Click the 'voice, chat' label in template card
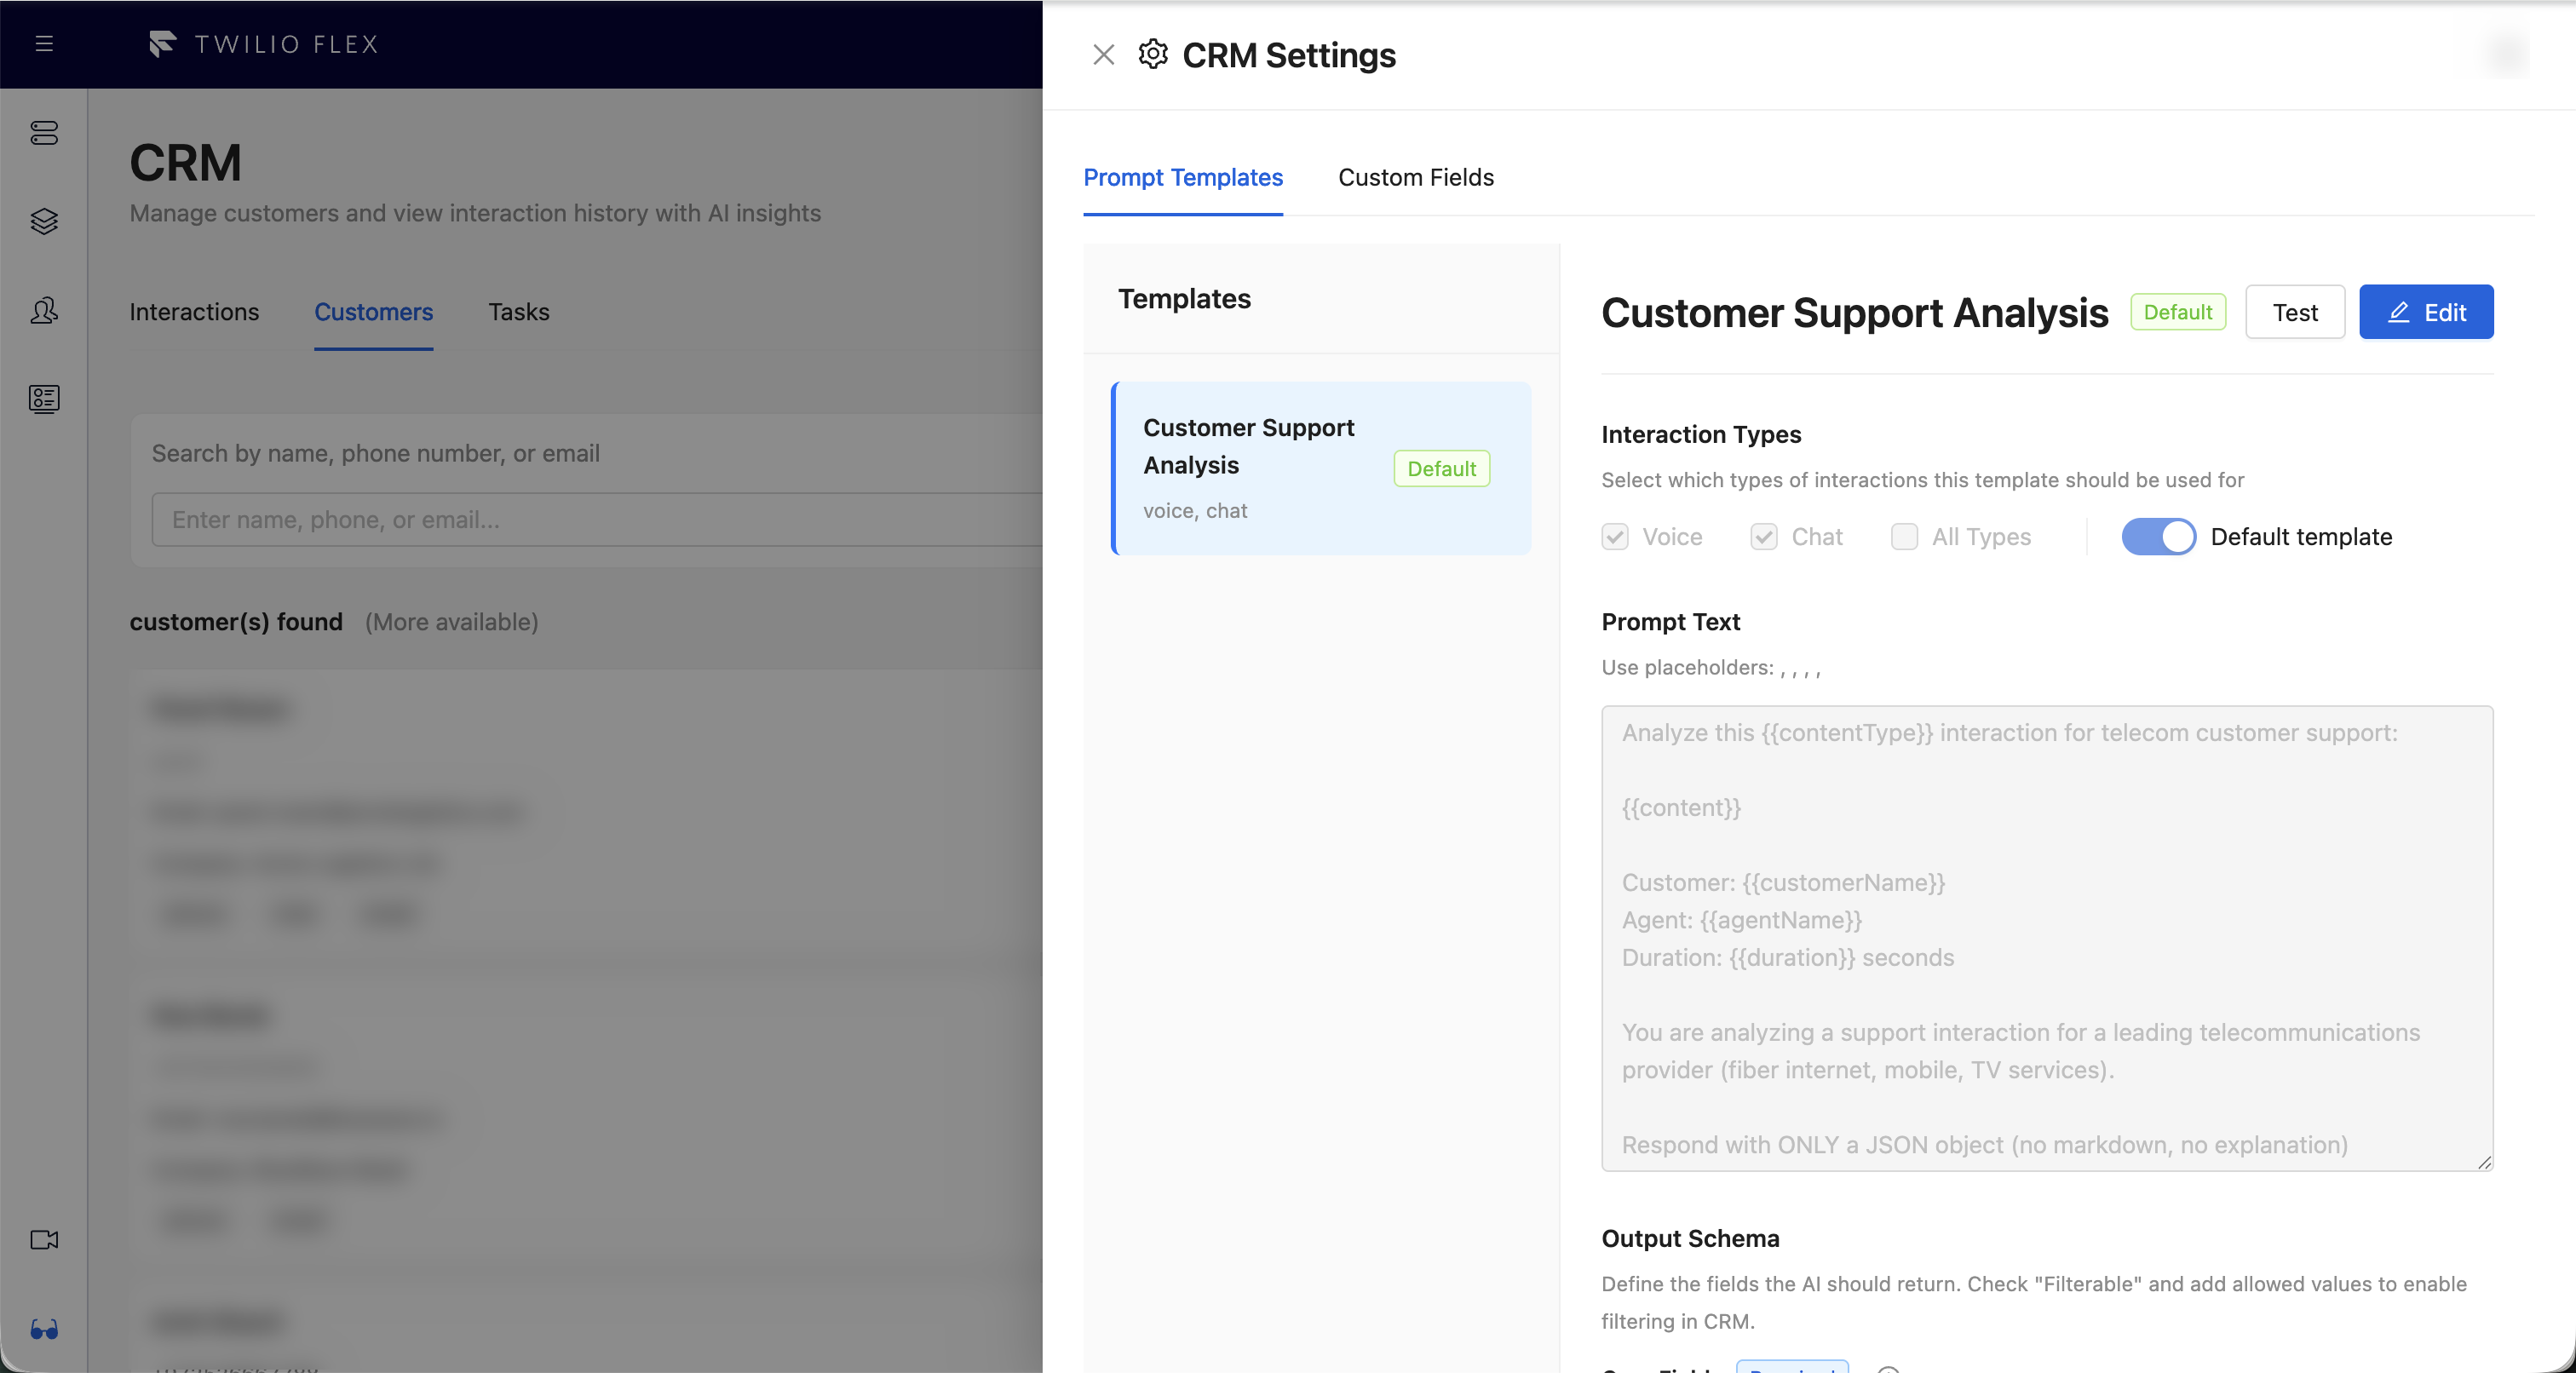Image resolution: width=2576 pixels, height=1373 pixels. click(x=1195, y=510)
